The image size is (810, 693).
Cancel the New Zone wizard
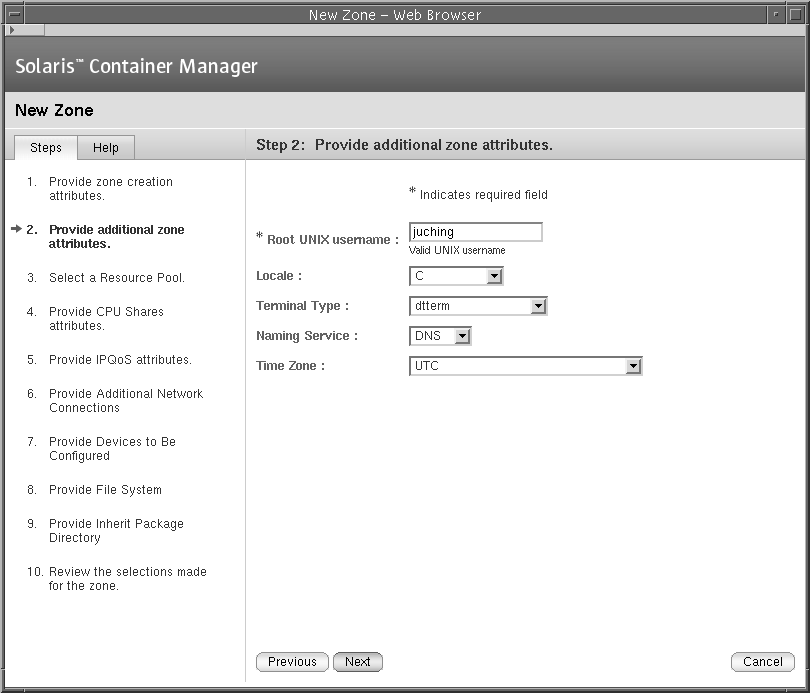pos(762,662)
